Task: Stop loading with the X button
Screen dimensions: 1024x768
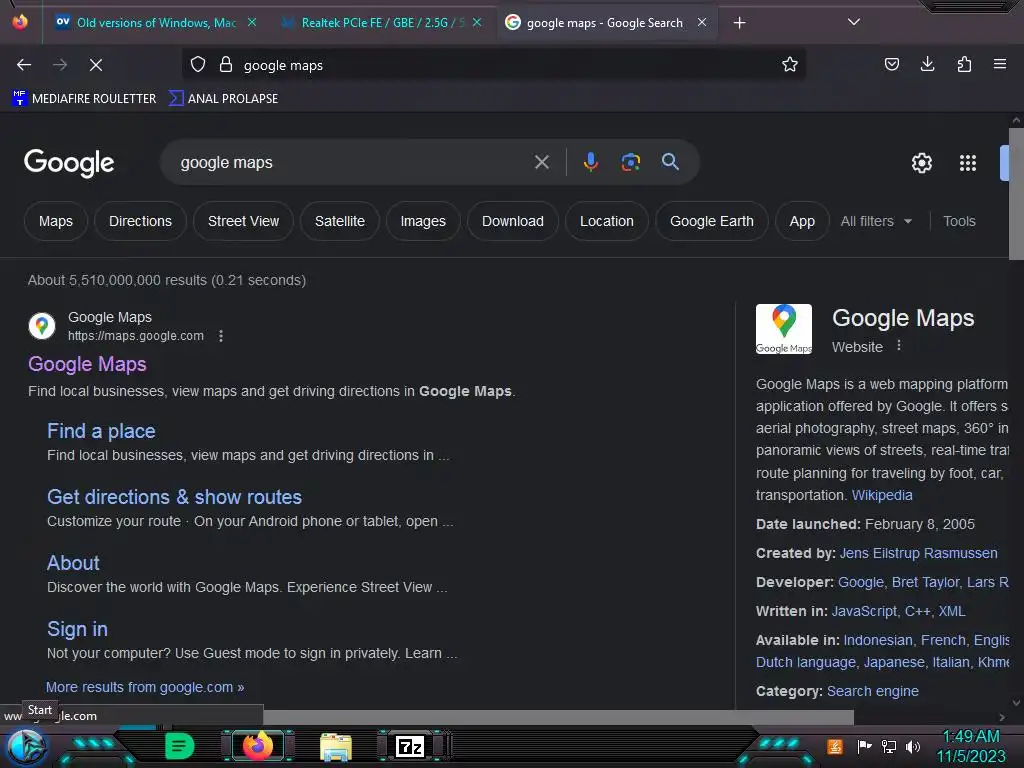Action: point(96,65)
